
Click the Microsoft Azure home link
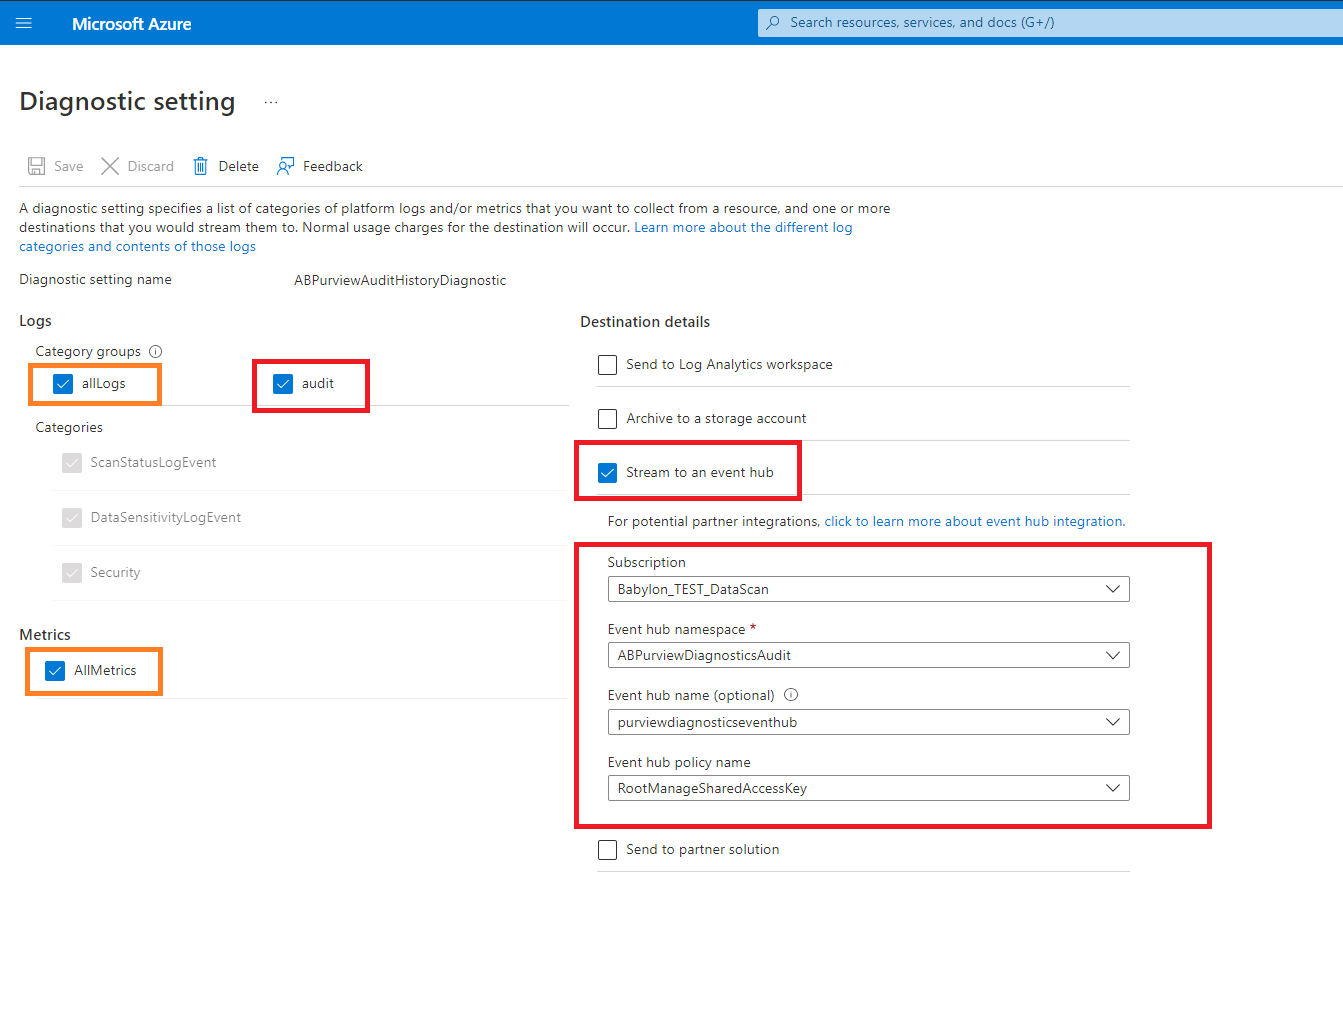point(131,24)
